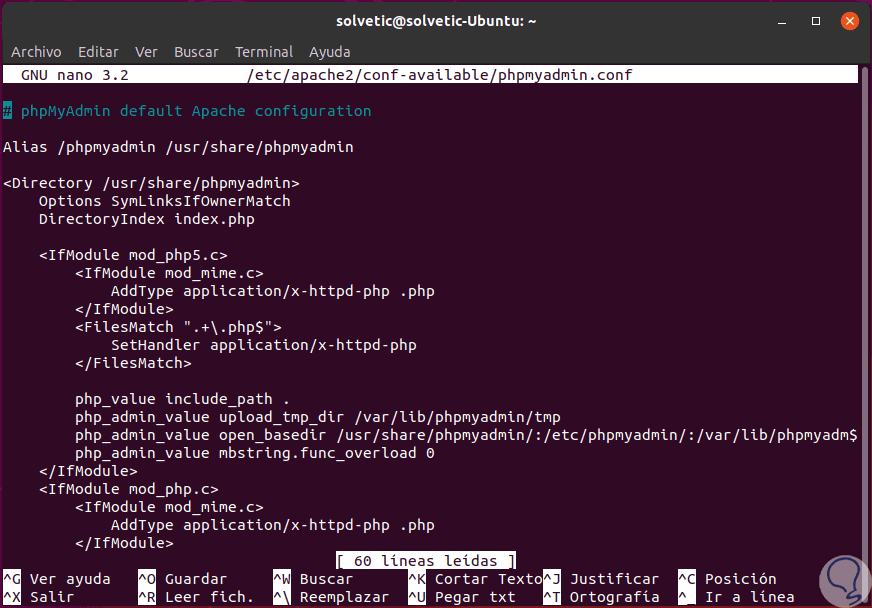The image size is (872, 608).
Task: Open the Ayuda menu
Action: tap(329, 52)
